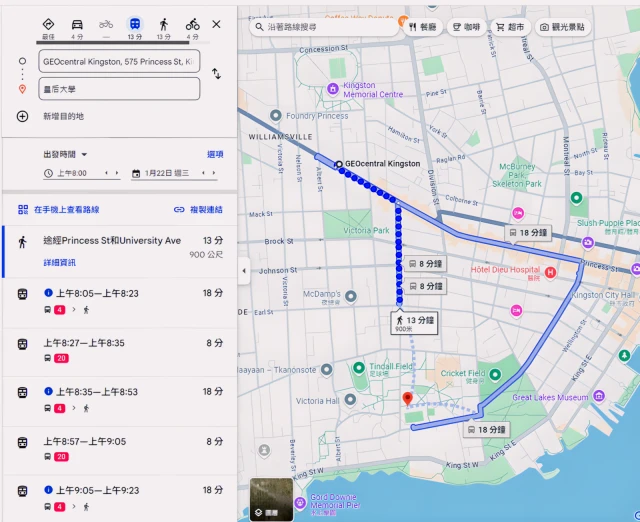The image size is (640, 522).
Task: Click the Victoria Hall pin
Action: 350,400
